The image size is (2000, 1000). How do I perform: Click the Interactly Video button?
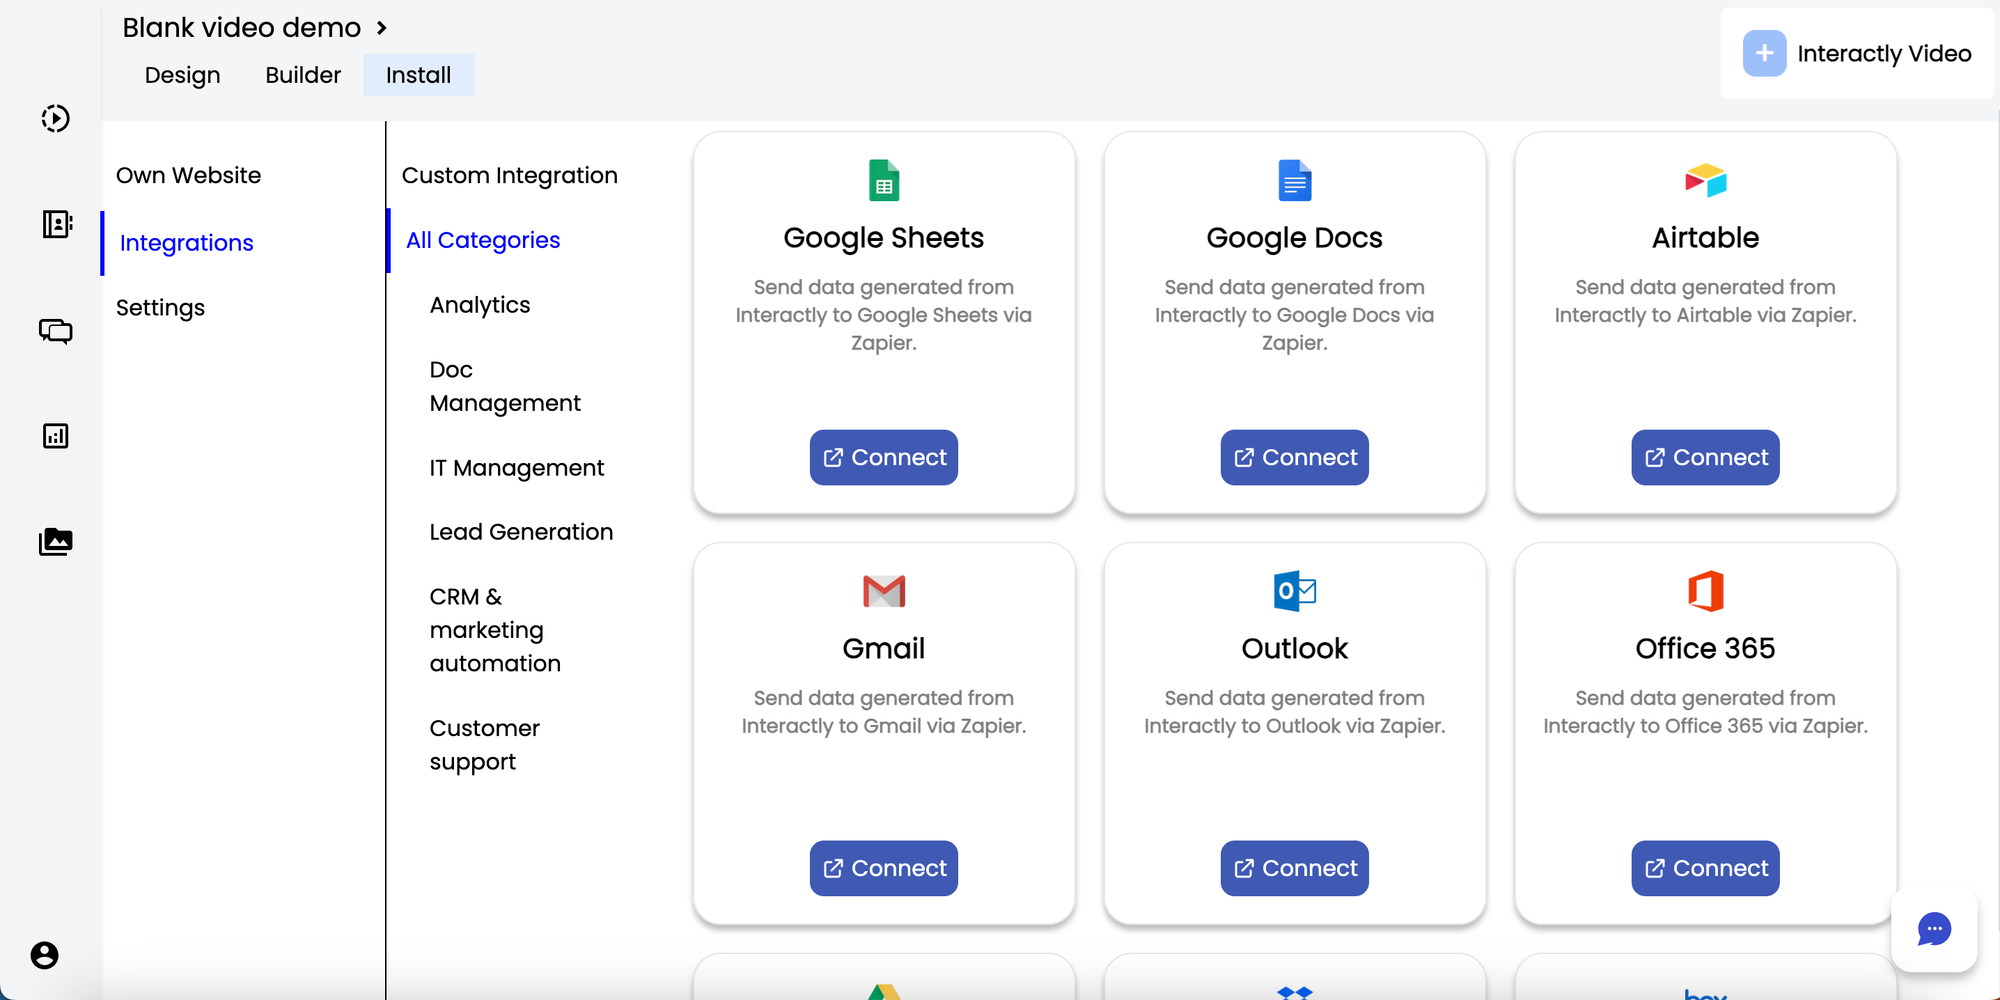pos(1857,54)
